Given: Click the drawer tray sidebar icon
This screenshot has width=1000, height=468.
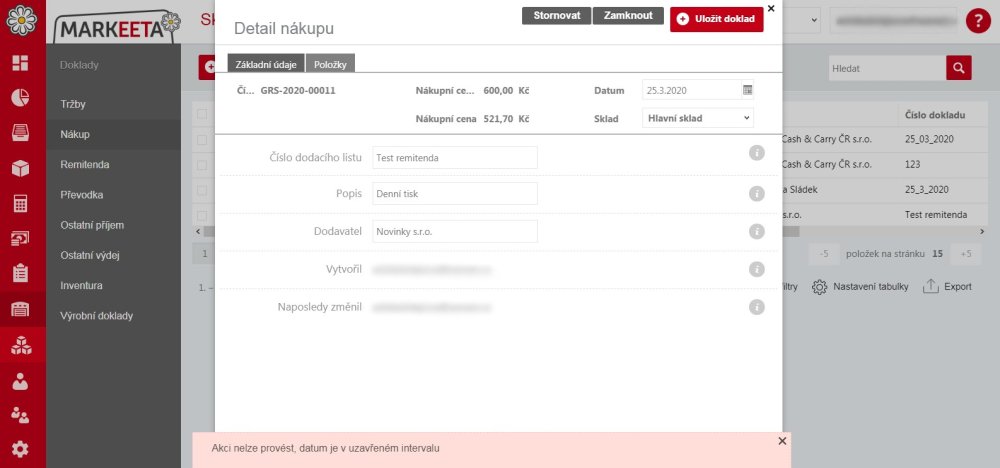Looking at the screenshot, I should [20, 133].
